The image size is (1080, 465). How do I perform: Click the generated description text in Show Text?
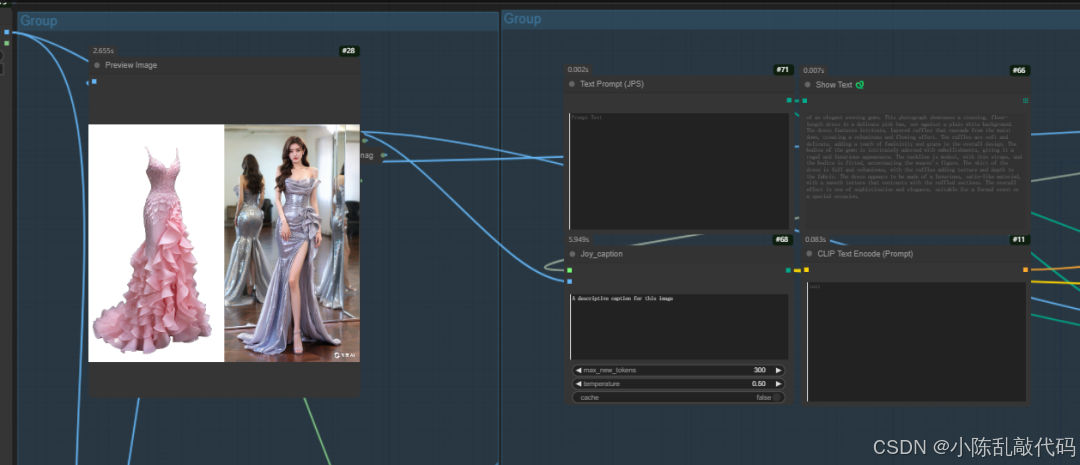pyautogui.click(x=915, y=157)
